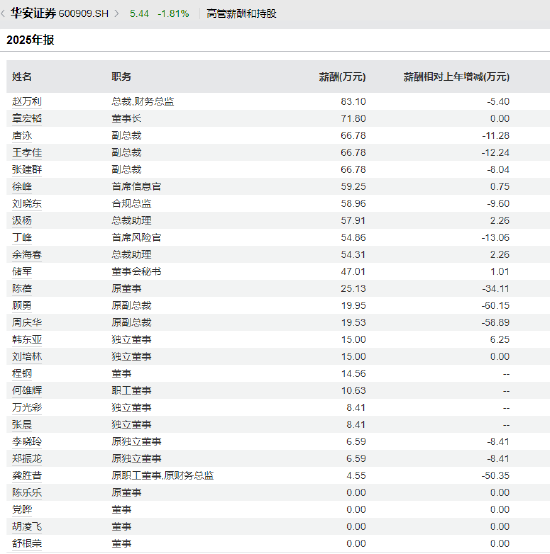
Task: Open the 万光彩 name link
Action: click(x=27, y=407)
